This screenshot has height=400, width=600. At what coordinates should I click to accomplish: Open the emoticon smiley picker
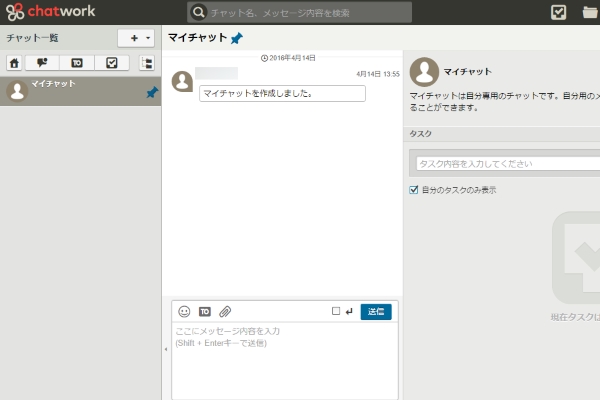pyautogui.click(x=184, y=312)
